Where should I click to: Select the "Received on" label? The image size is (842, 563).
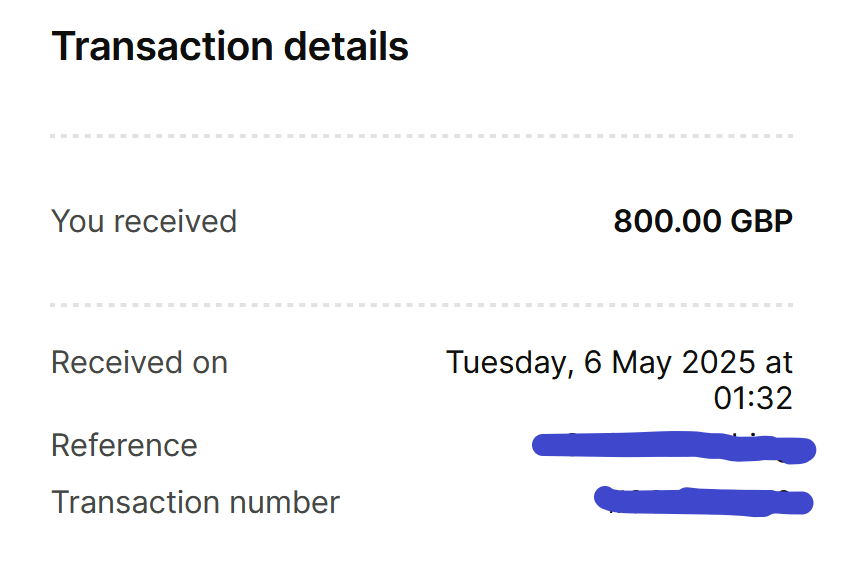tap(139, 362)
